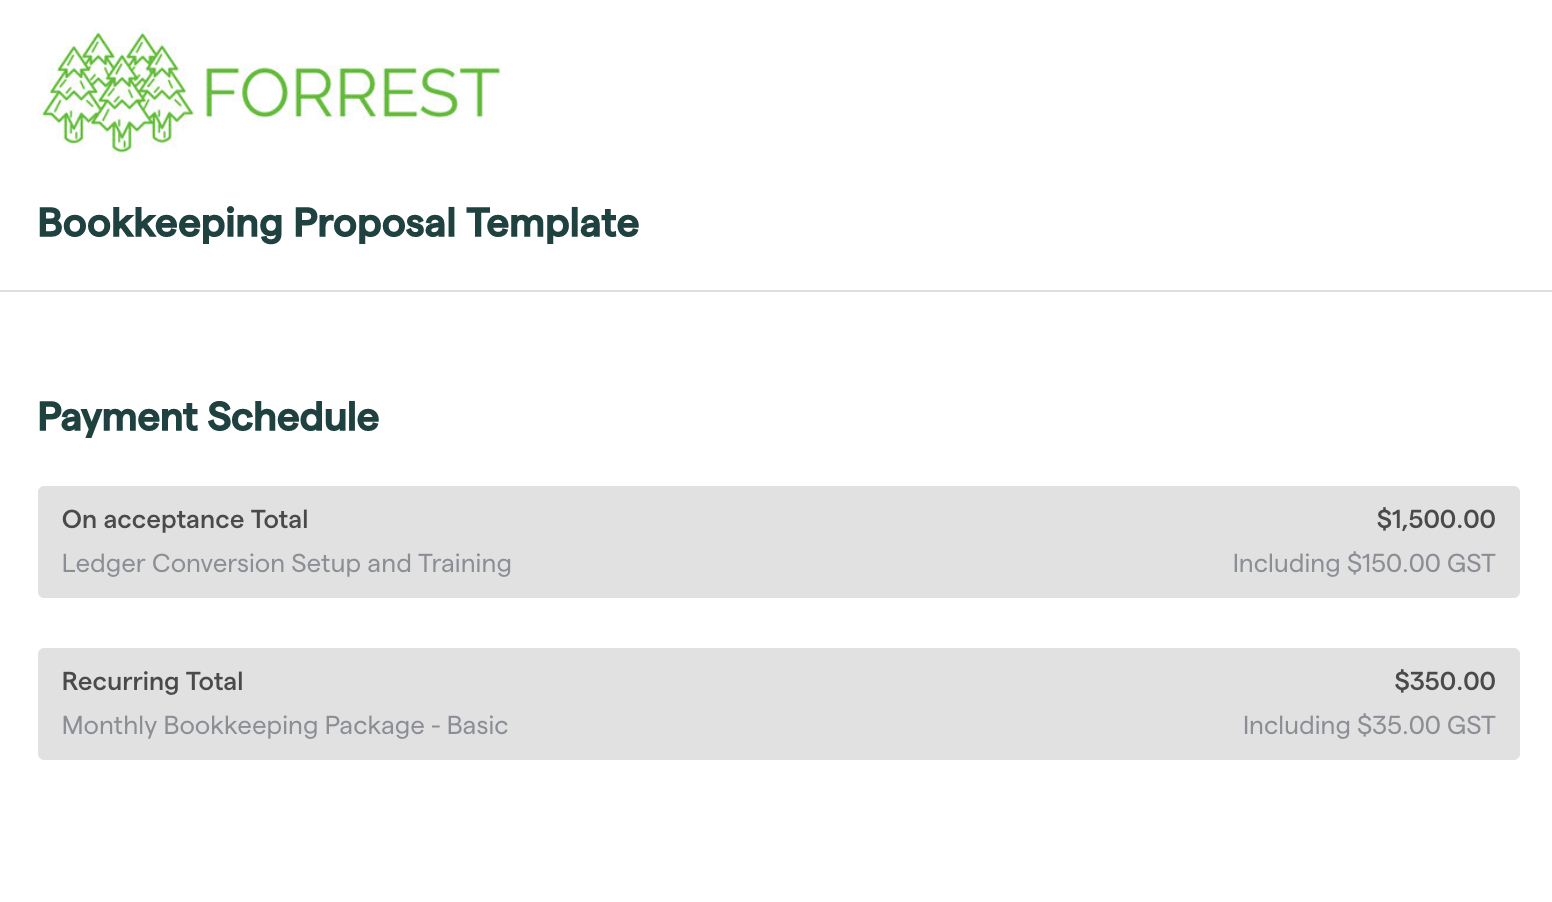Click the divider line below the title

pos(776,291)
